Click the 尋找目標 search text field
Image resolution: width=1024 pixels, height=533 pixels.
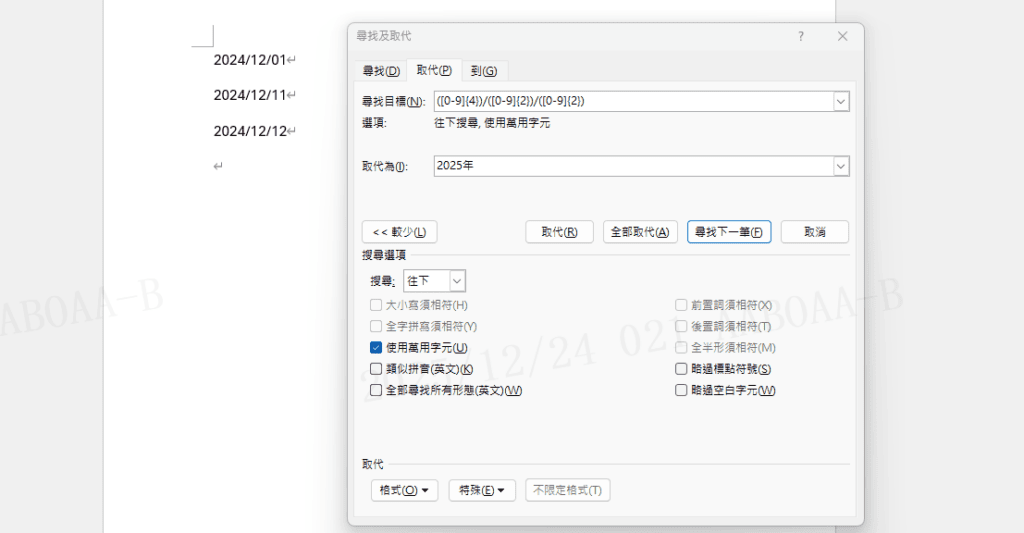pyautogui.click(x=632, y=101)
